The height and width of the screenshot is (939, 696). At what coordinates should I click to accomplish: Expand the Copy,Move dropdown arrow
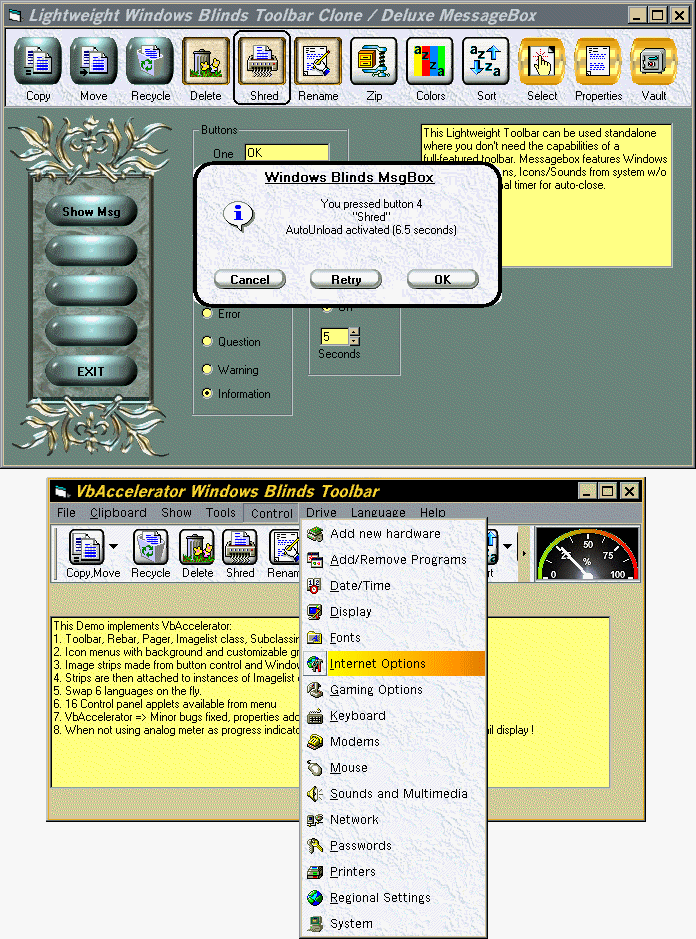pos(113,548)
